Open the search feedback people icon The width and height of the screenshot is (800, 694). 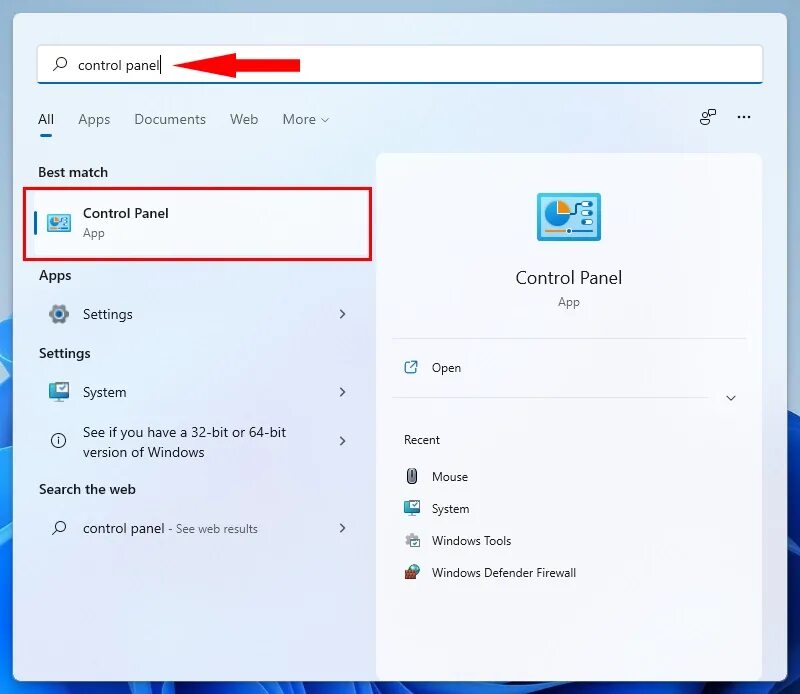(x=708, y=117)
